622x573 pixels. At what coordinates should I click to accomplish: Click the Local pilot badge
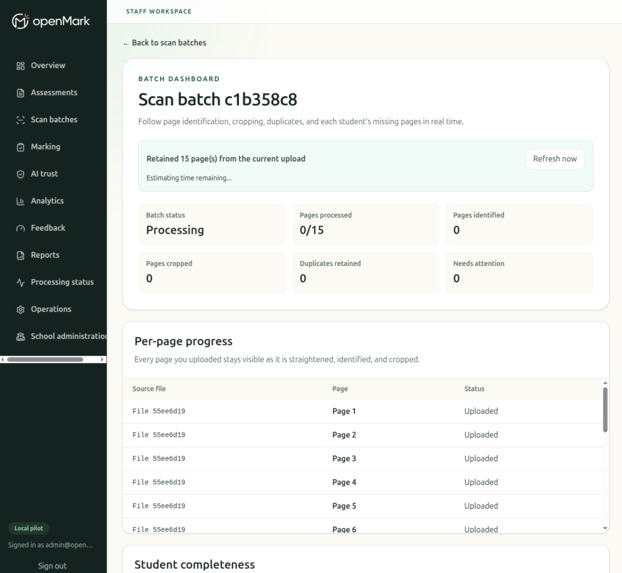point(29,528)
